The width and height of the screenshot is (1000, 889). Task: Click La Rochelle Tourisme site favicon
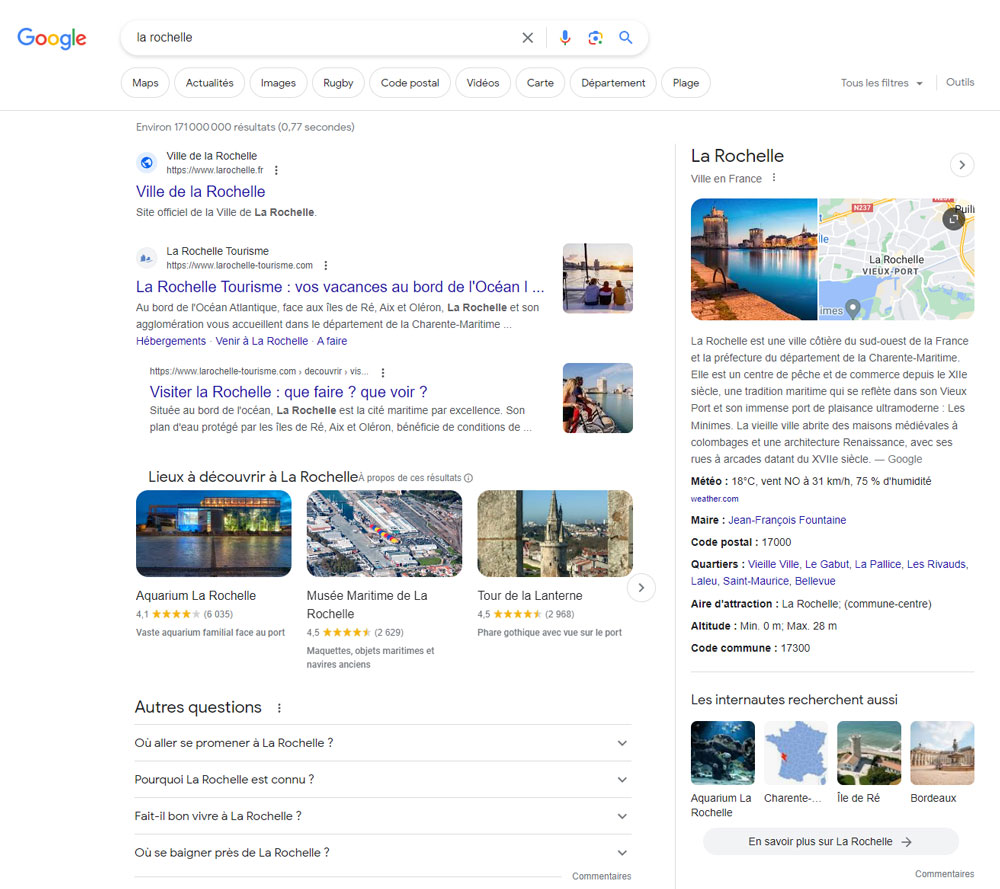[x=147, y=258]
